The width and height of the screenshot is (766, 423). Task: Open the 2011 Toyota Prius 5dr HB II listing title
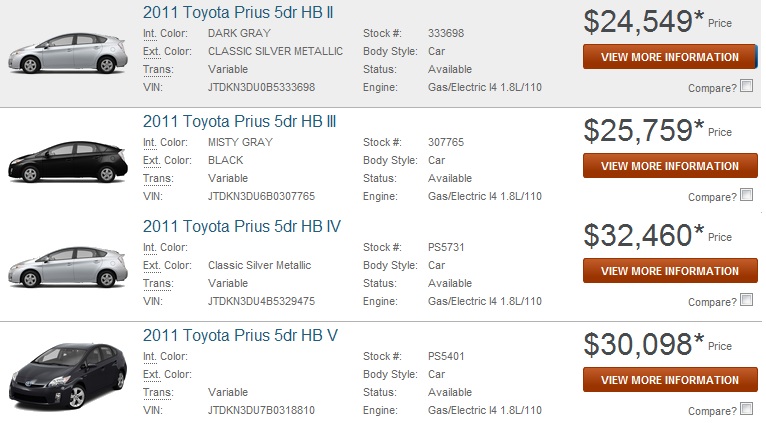240,12
